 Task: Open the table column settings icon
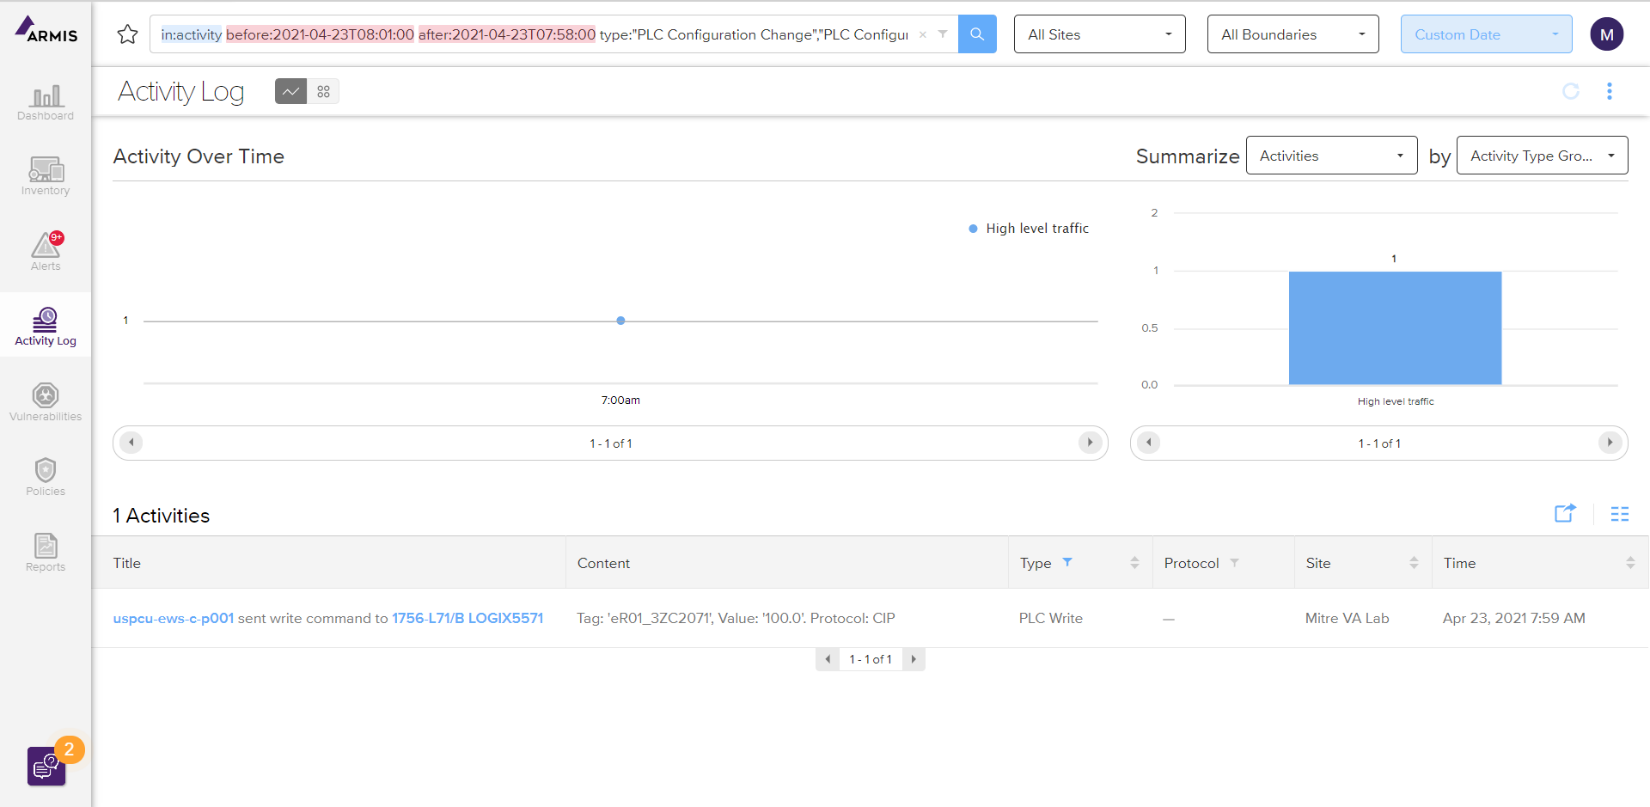pyautogui.click(x=1620, y=514)
